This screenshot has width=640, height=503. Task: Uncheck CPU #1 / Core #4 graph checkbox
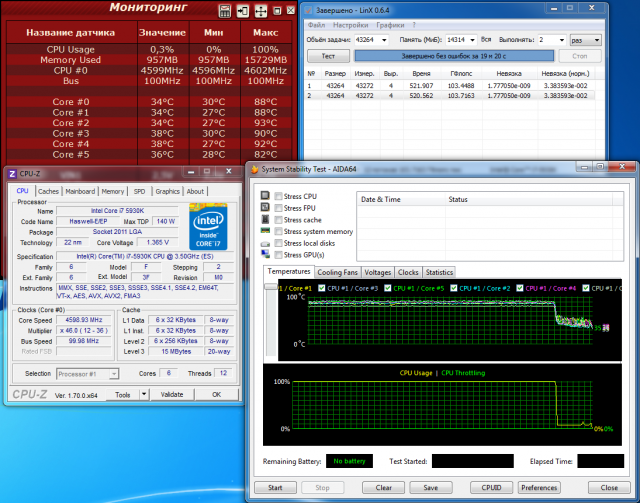pyautogui.click(x=520, y=288)
